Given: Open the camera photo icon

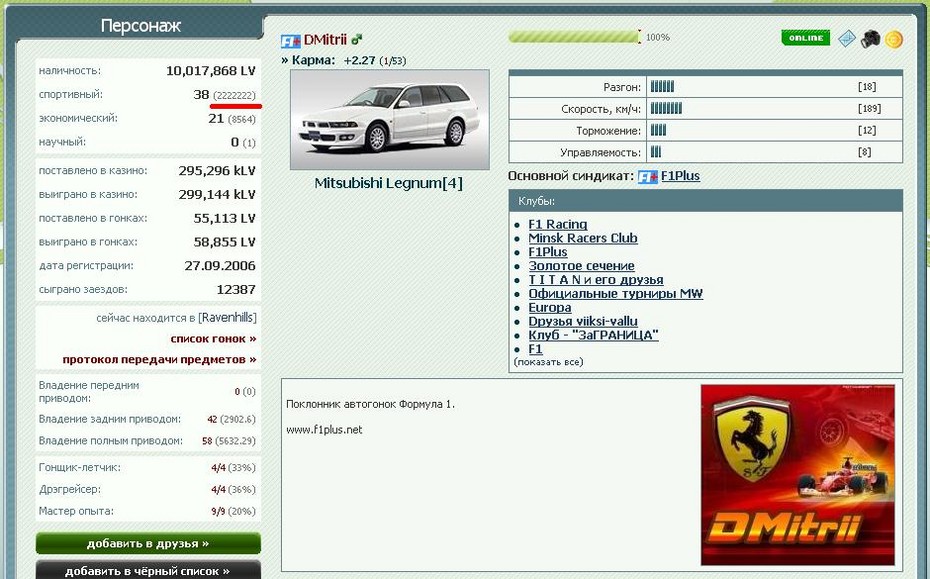Looking at the screenshot, I should click(870, 39).
